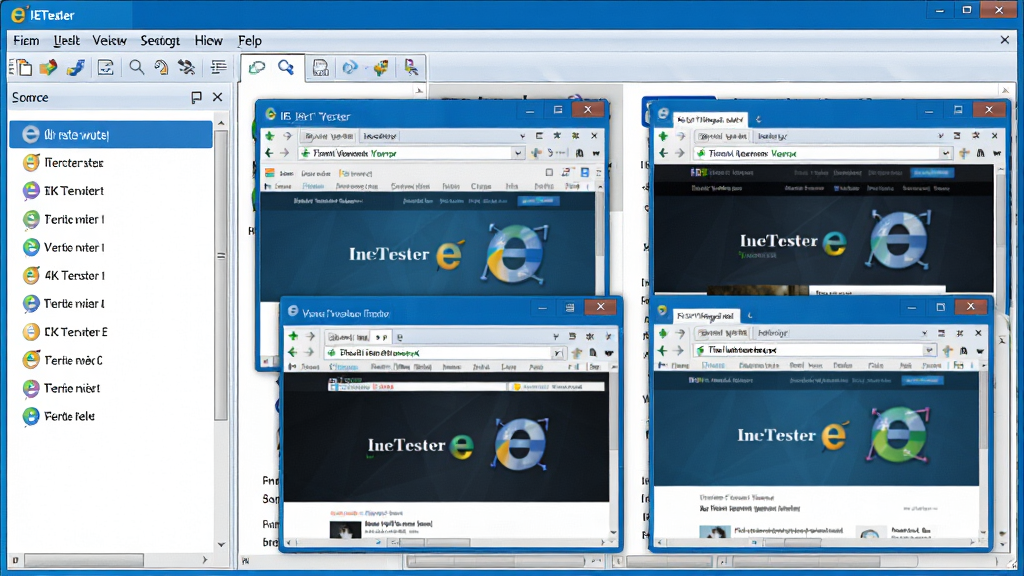Select the 'Terile mier I' list entry
This screenshot has height=576, width=1024.
[111, 219]
